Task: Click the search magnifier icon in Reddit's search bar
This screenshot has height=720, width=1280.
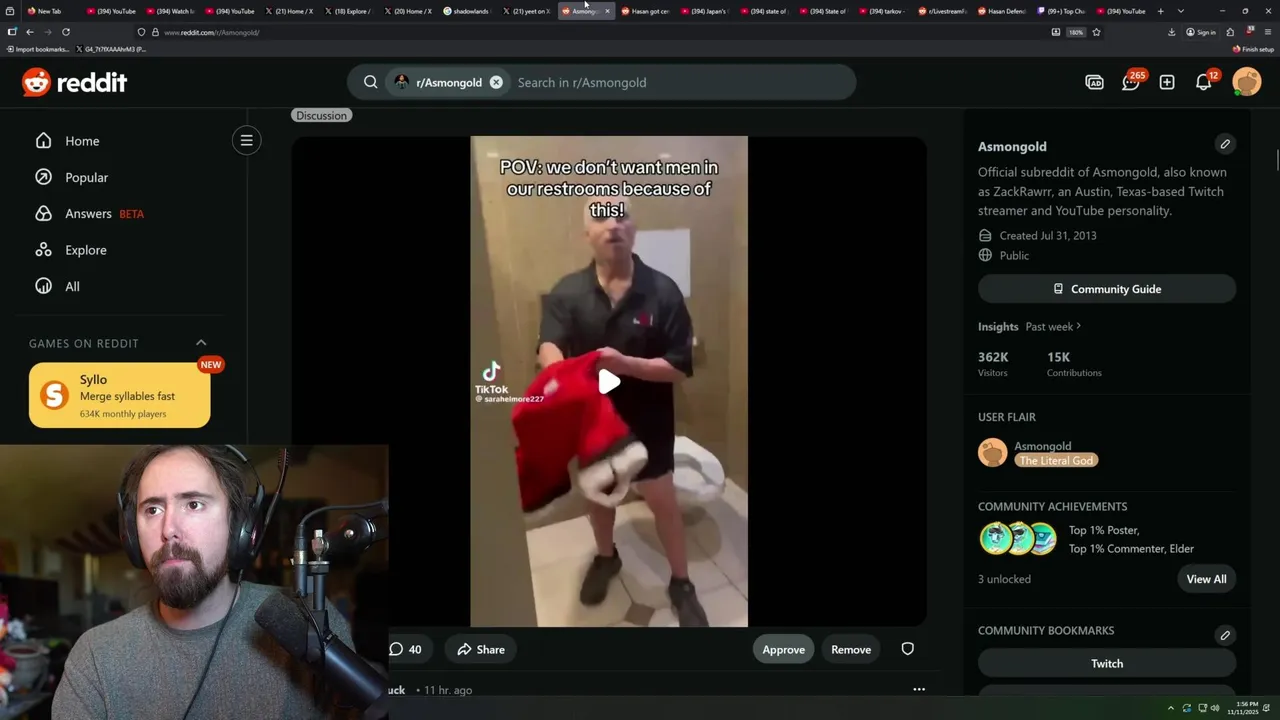Action: pyautogui.click(x=370, y=82)
